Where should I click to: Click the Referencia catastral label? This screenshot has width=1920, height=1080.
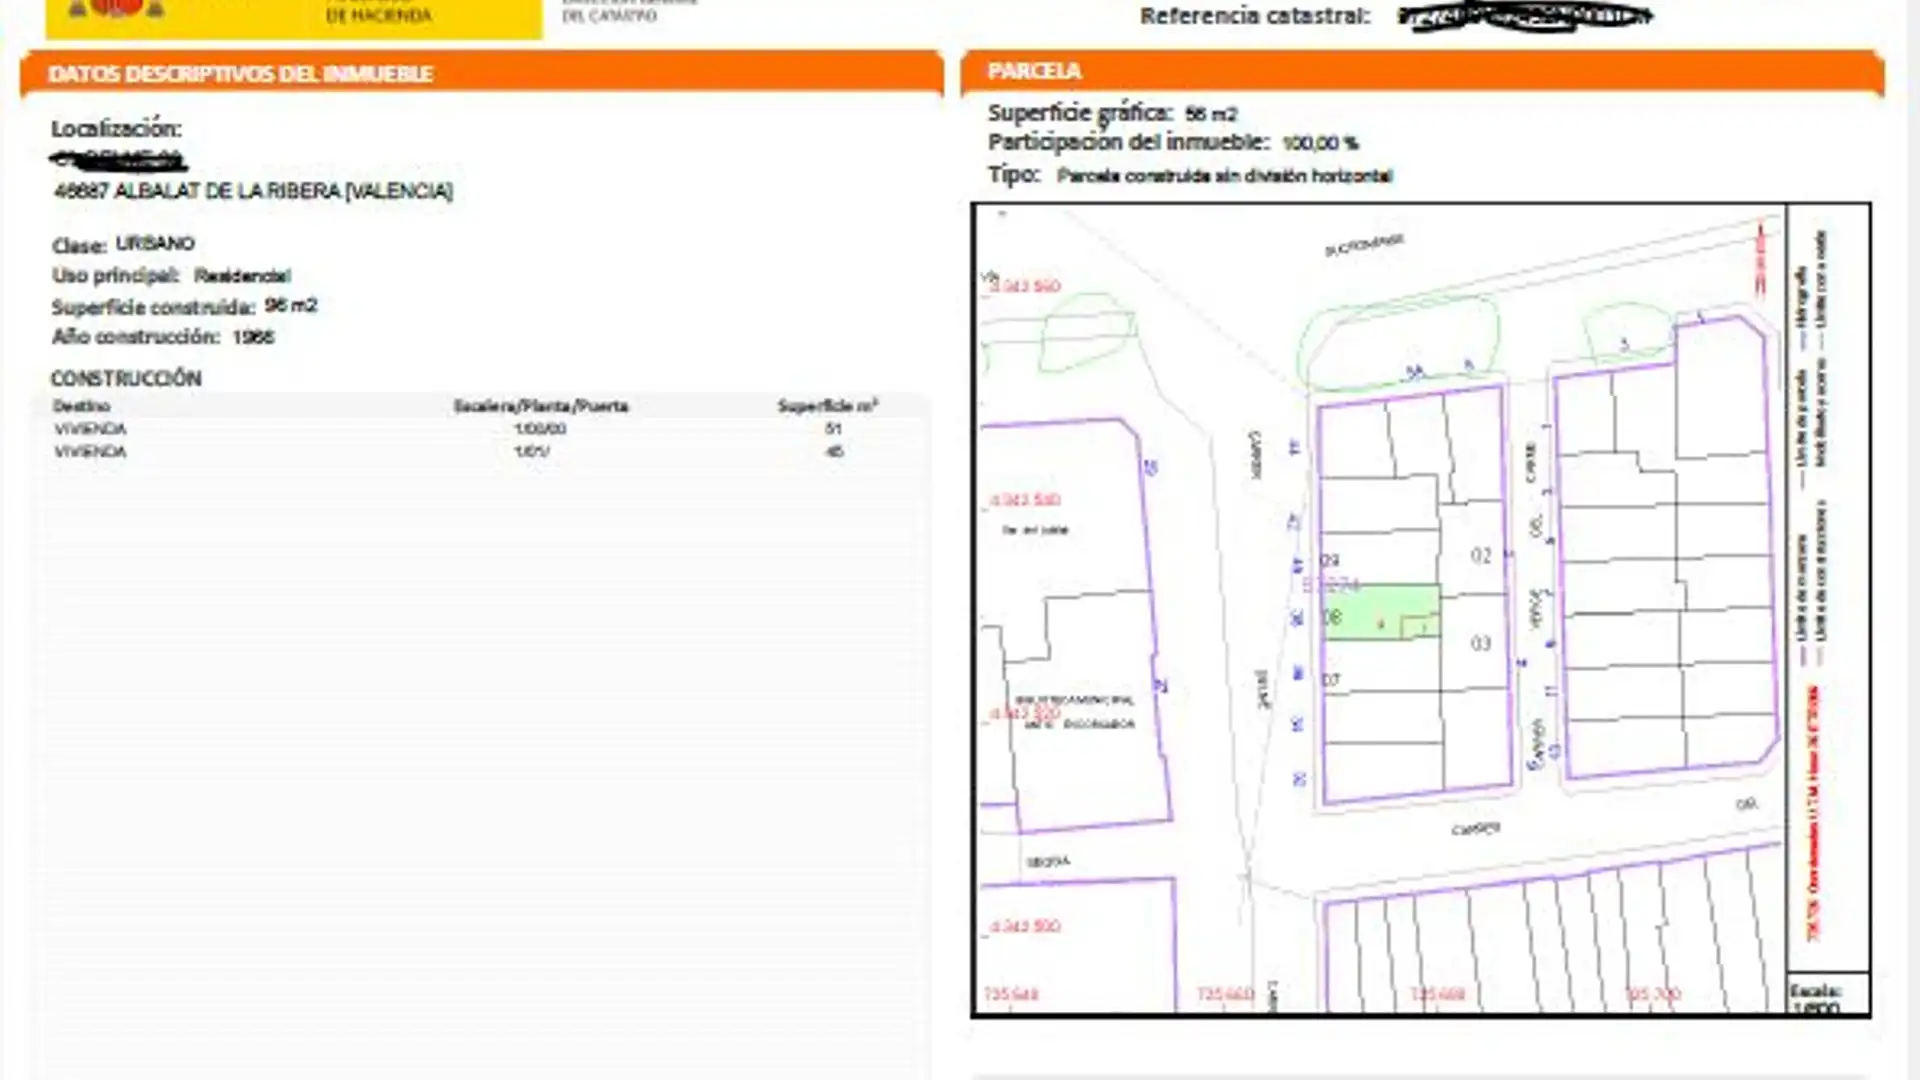1254,16
